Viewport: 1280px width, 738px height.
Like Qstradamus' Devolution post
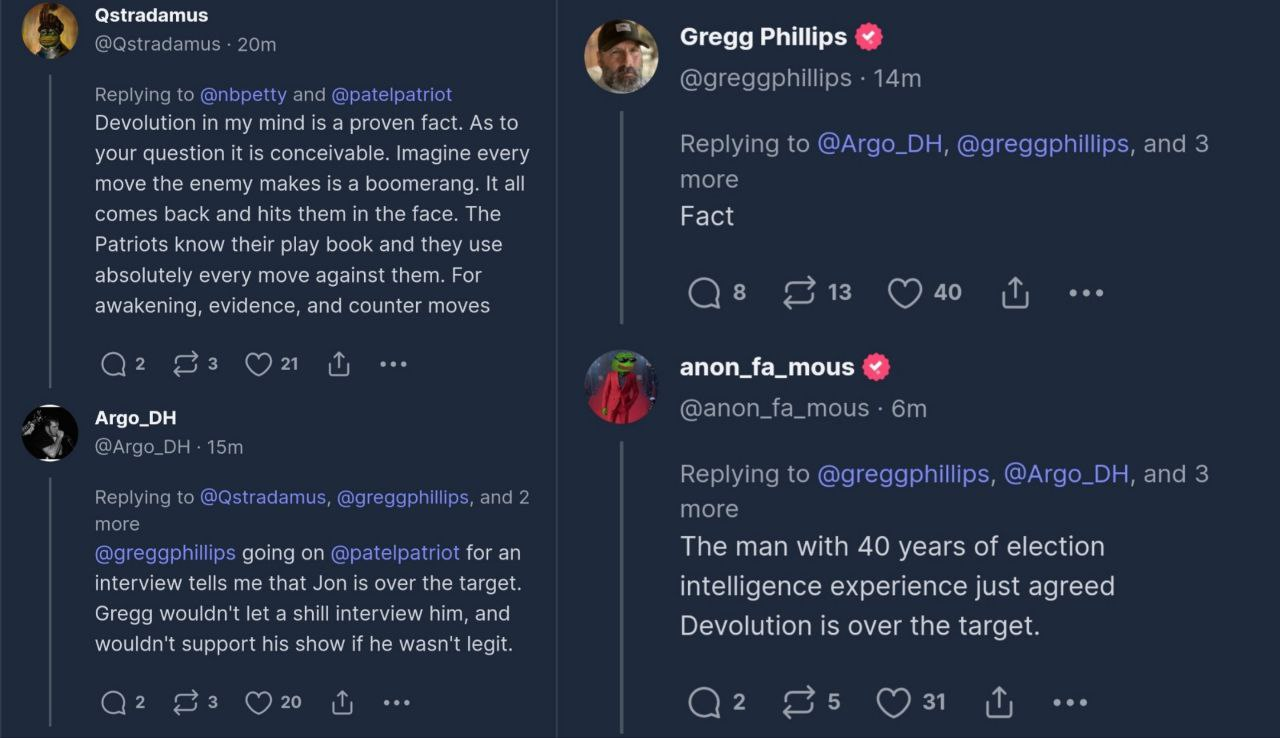point(259,364)
